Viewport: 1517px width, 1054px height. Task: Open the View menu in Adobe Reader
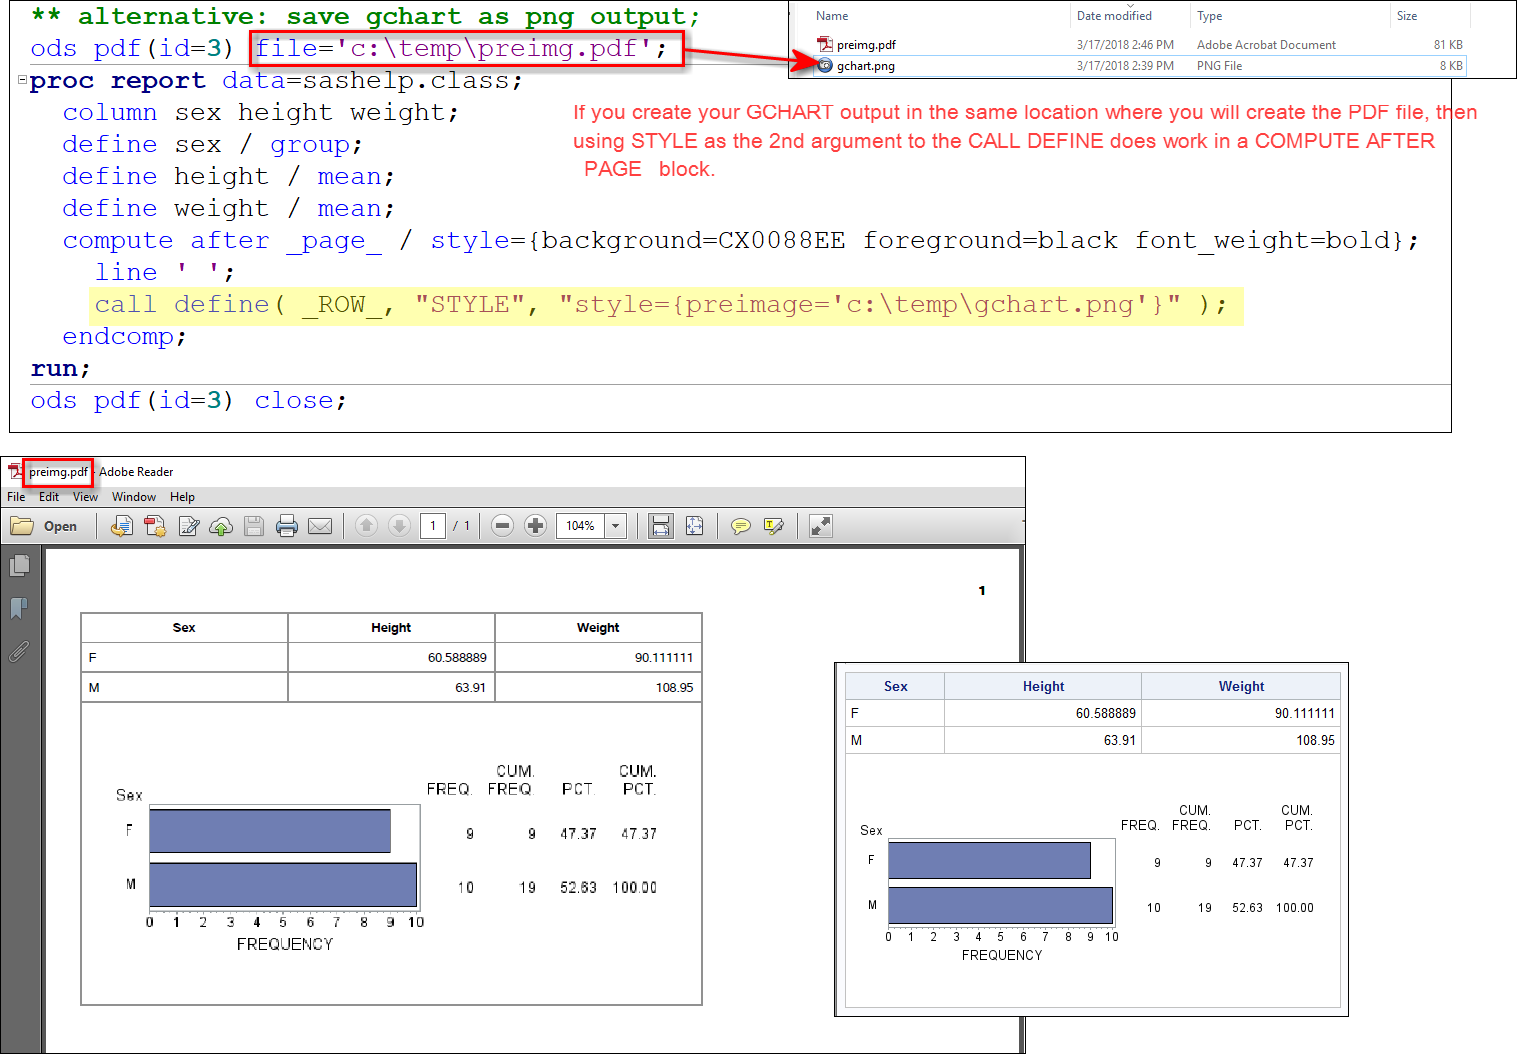click(85, 496)
